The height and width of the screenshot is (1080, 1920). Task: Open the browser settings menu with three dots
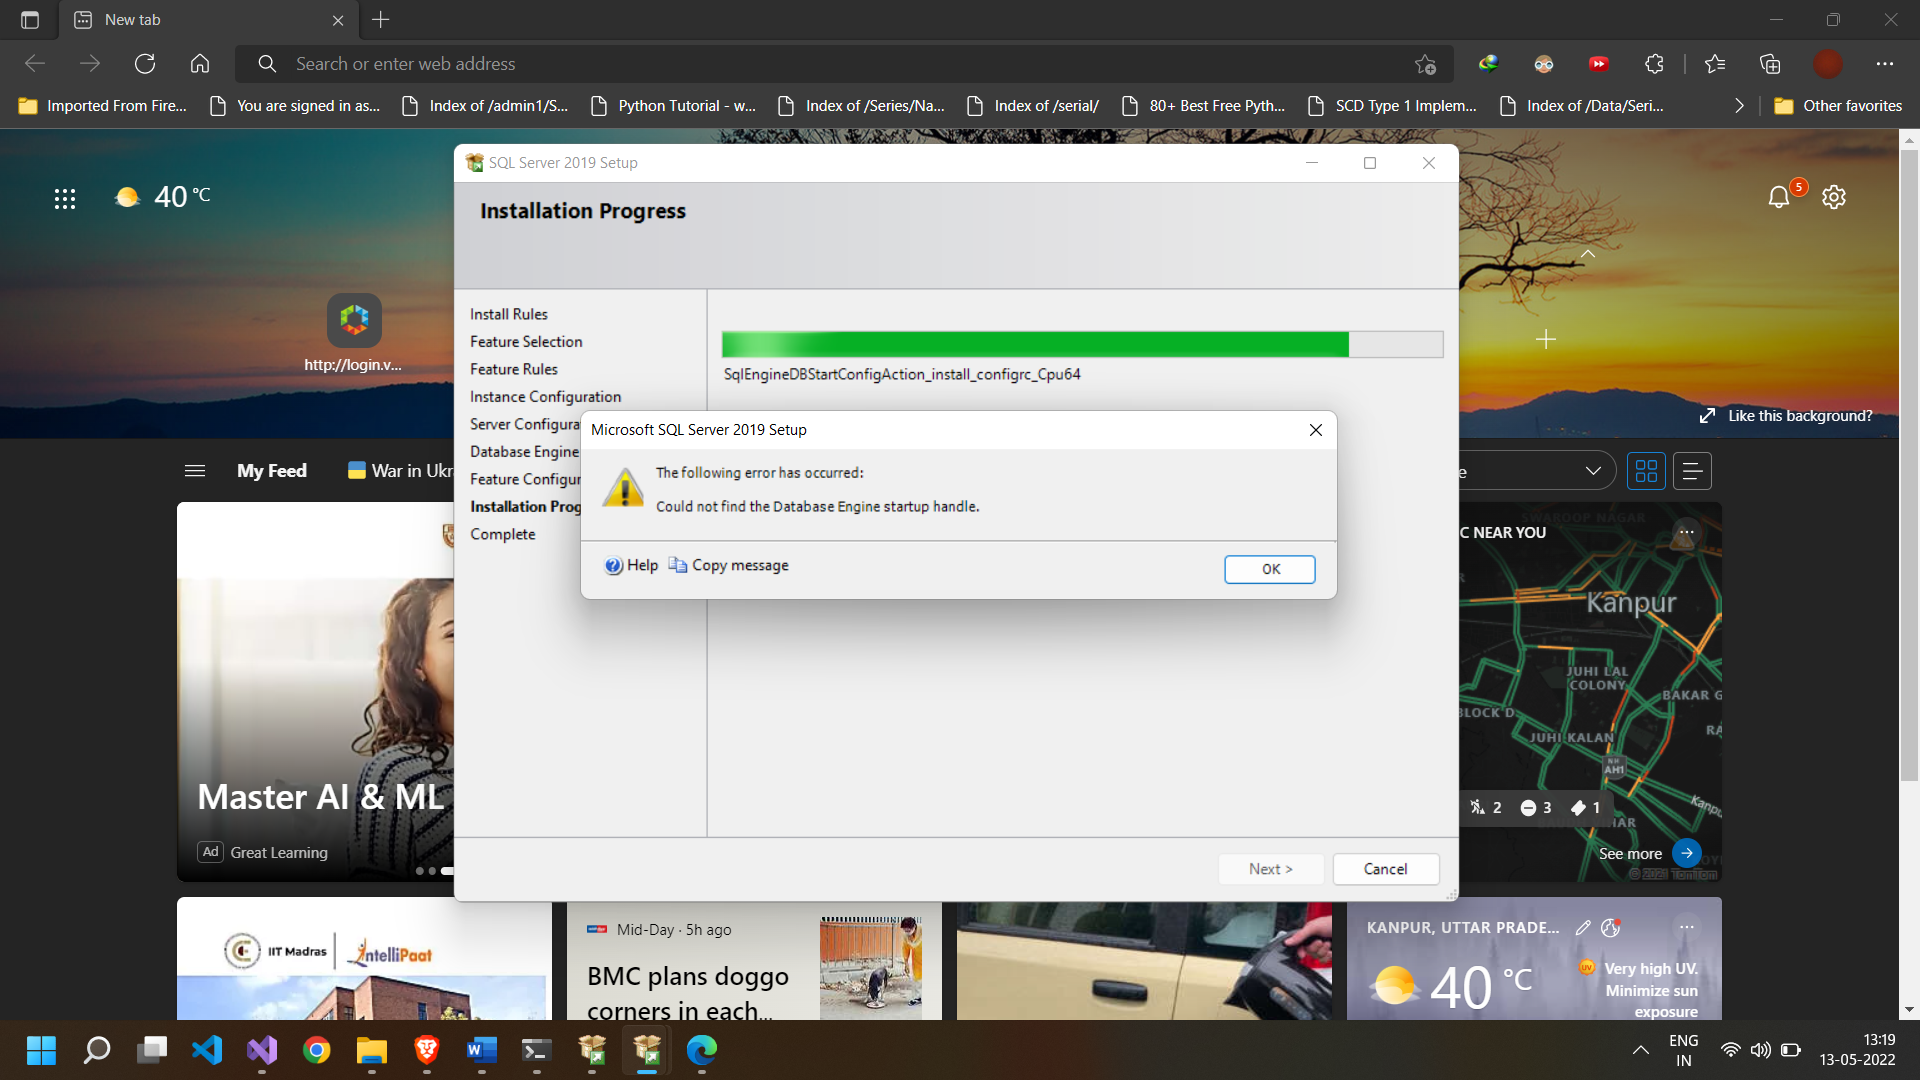tap(1886, 63)
